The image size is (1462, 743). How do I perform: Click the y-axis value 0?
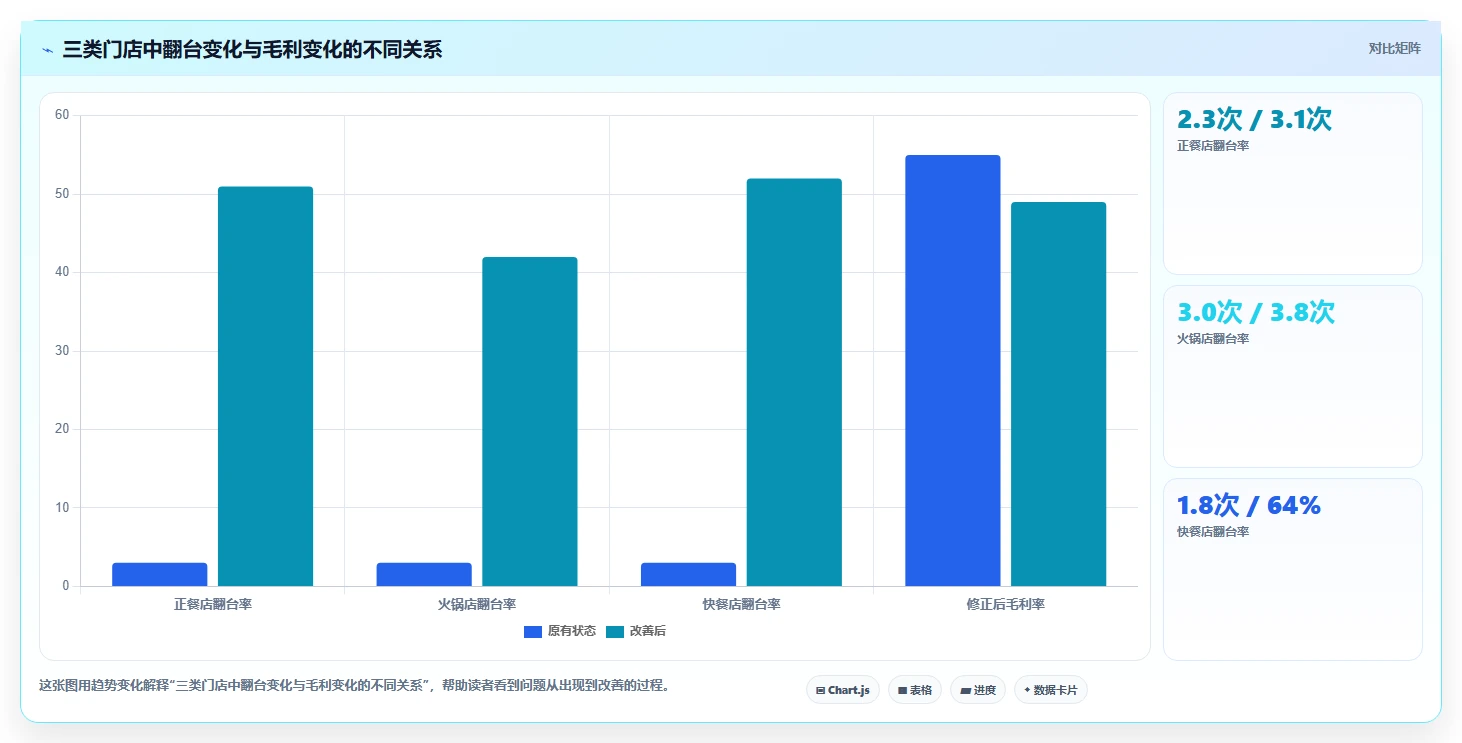click(66, 586)
